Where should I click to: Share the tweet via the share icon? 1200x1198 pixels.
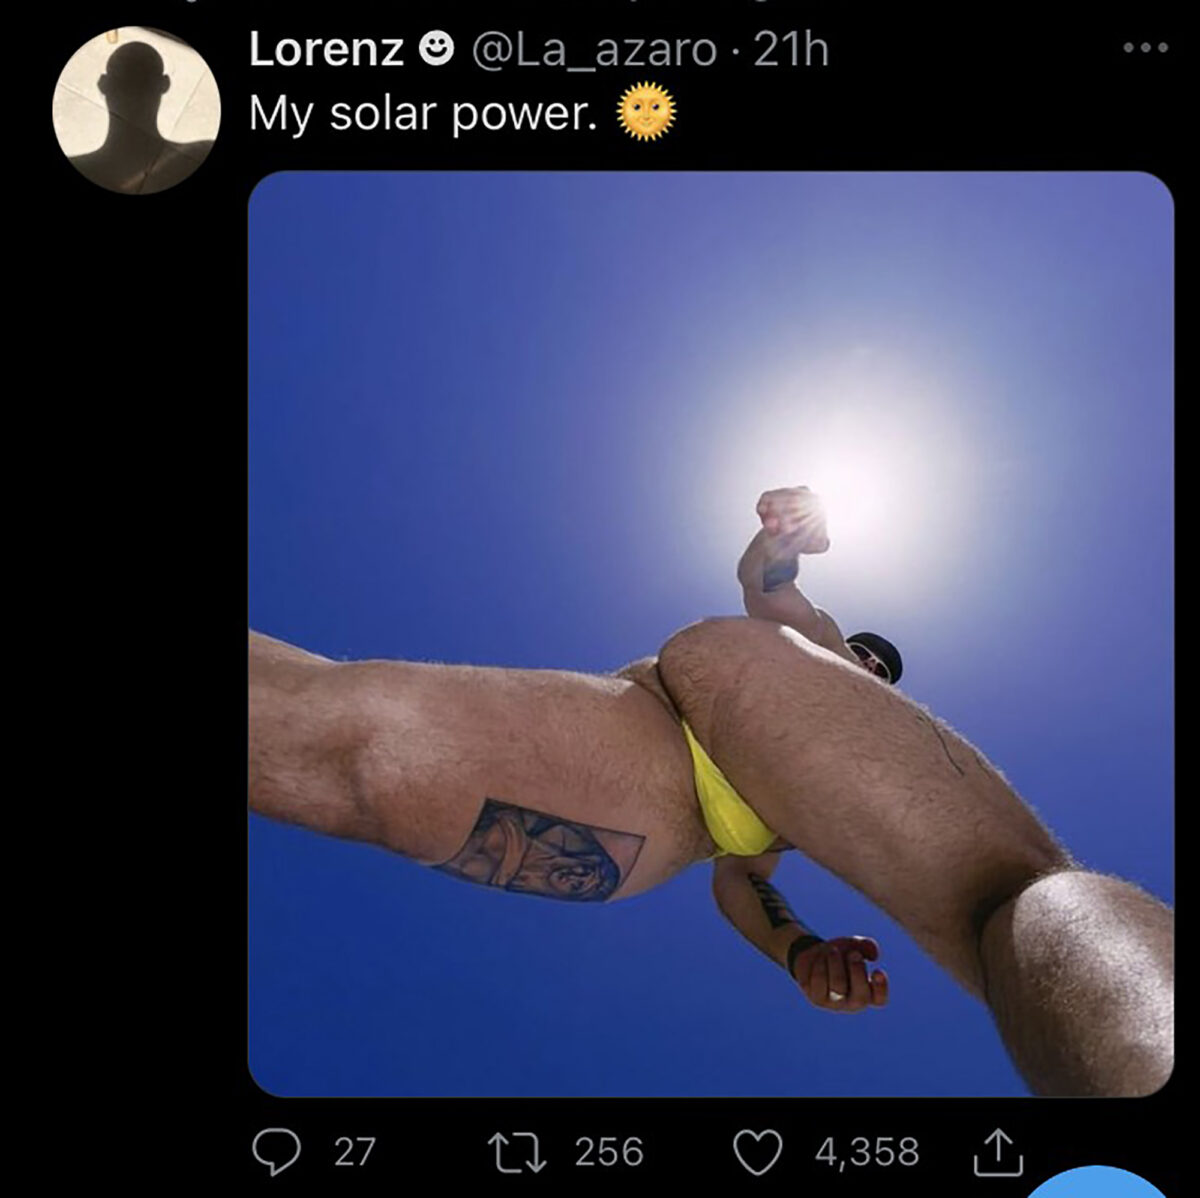click(998, 1150)
